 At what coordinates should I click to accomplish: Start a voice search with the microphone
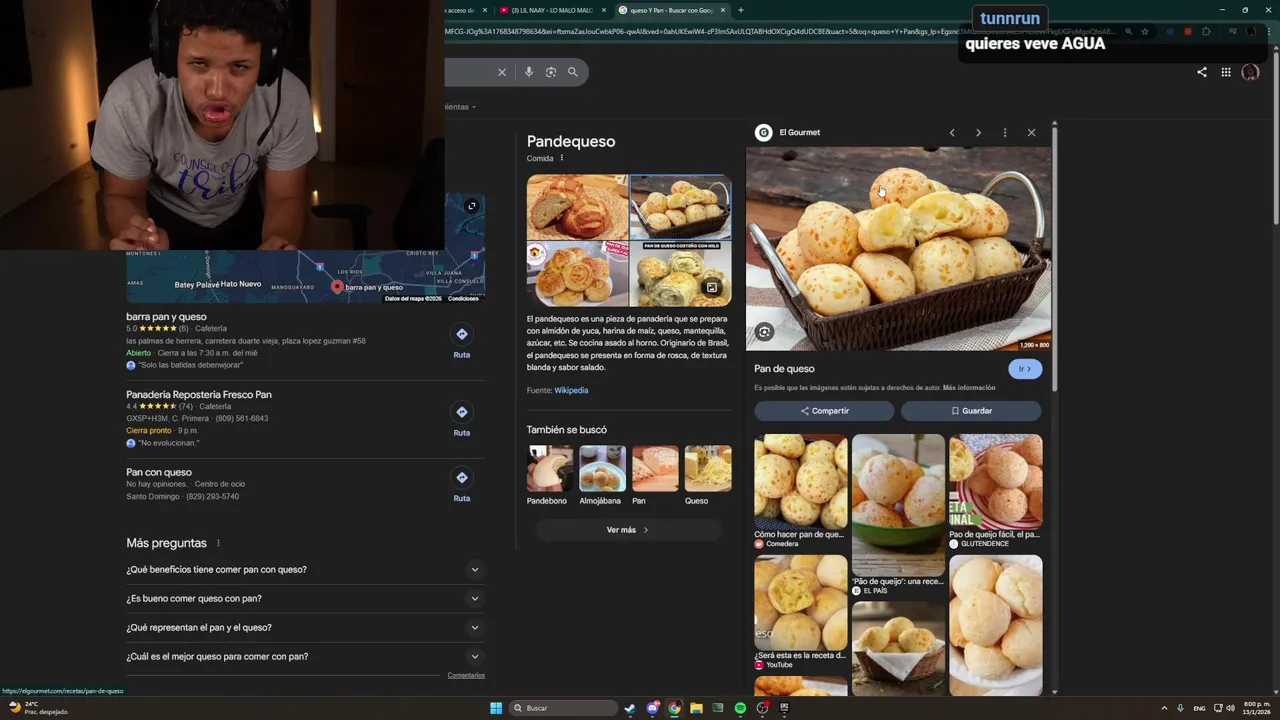(529, 72)
